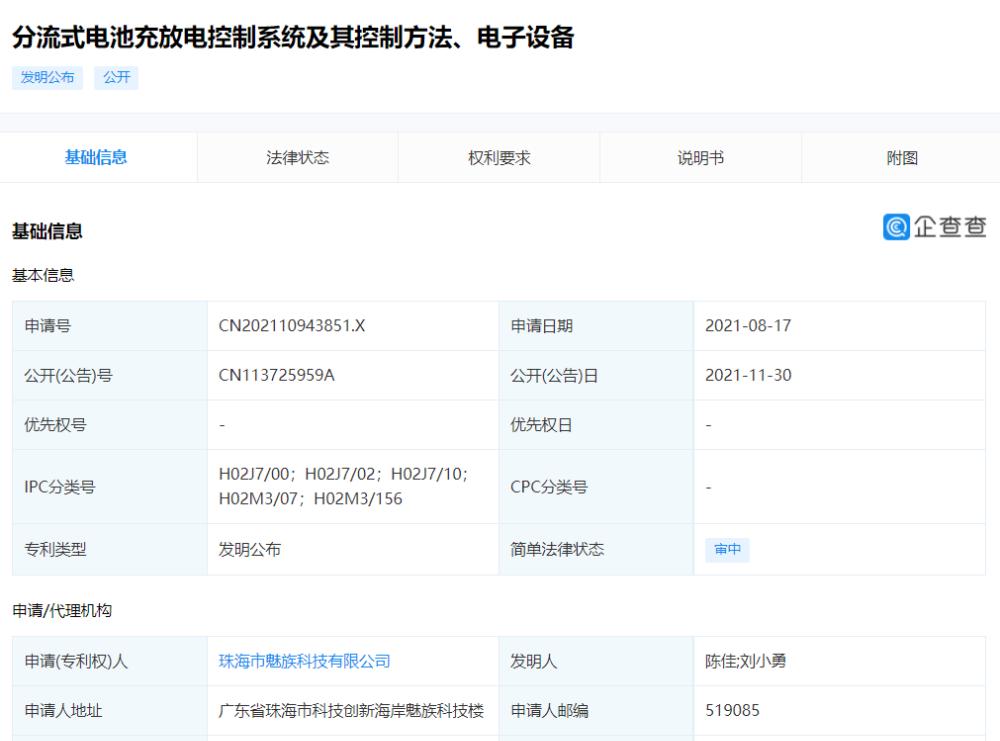The image size is (1000, 741).
Task: Click the 申请人地址 label cell
Action: pos(110,710)
